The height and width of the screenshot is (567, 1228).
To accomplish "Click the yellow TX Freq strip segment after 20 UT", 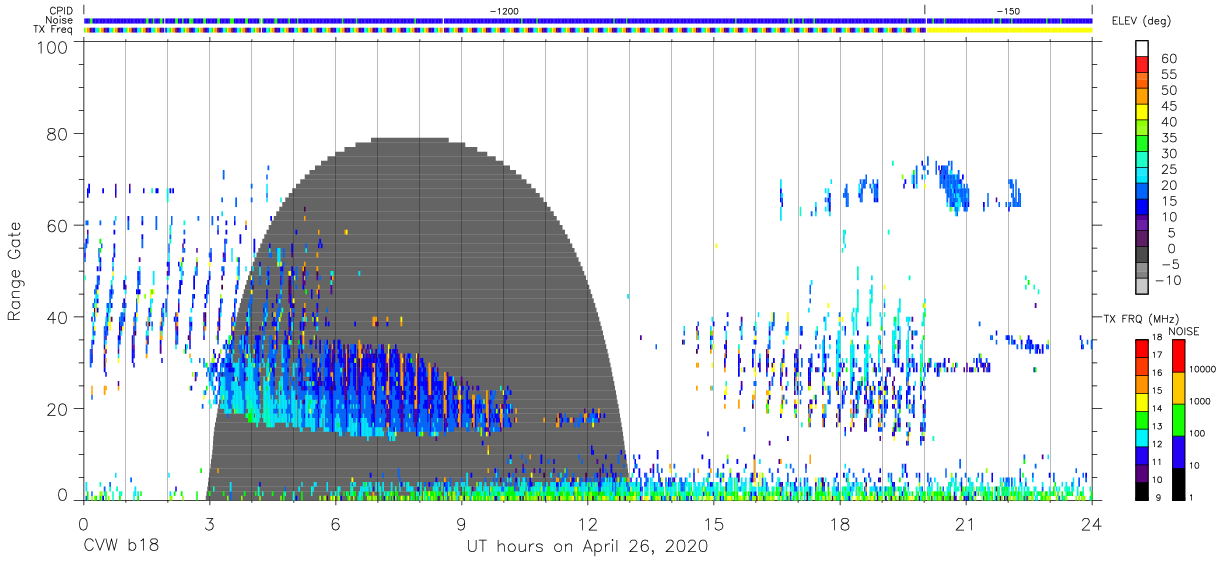I will click(1008, 30).
